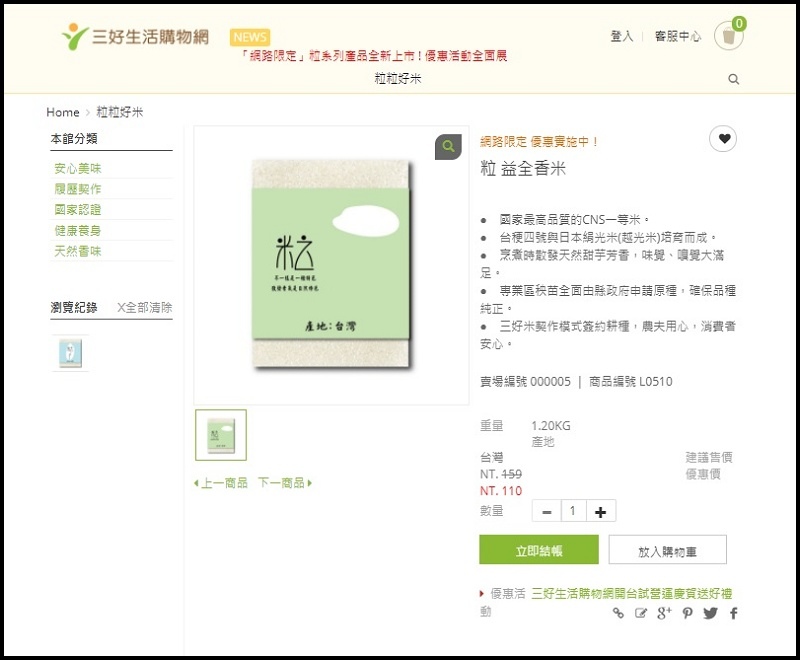Select 履歷契作 category
The height and width of the screenshot is (660, 800).
coord(78,189)
